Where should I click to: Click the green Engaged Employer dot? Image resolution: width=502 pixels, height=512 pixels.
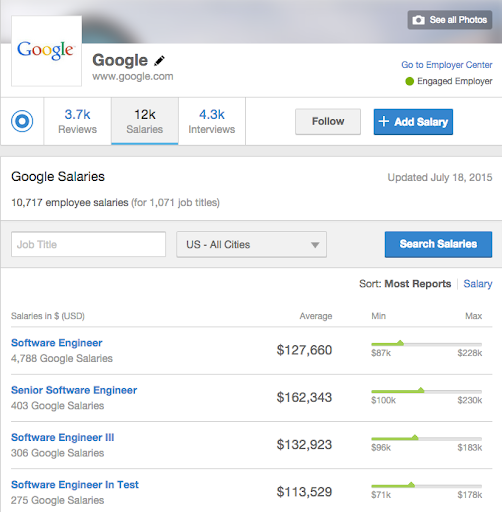click(409, 81)
